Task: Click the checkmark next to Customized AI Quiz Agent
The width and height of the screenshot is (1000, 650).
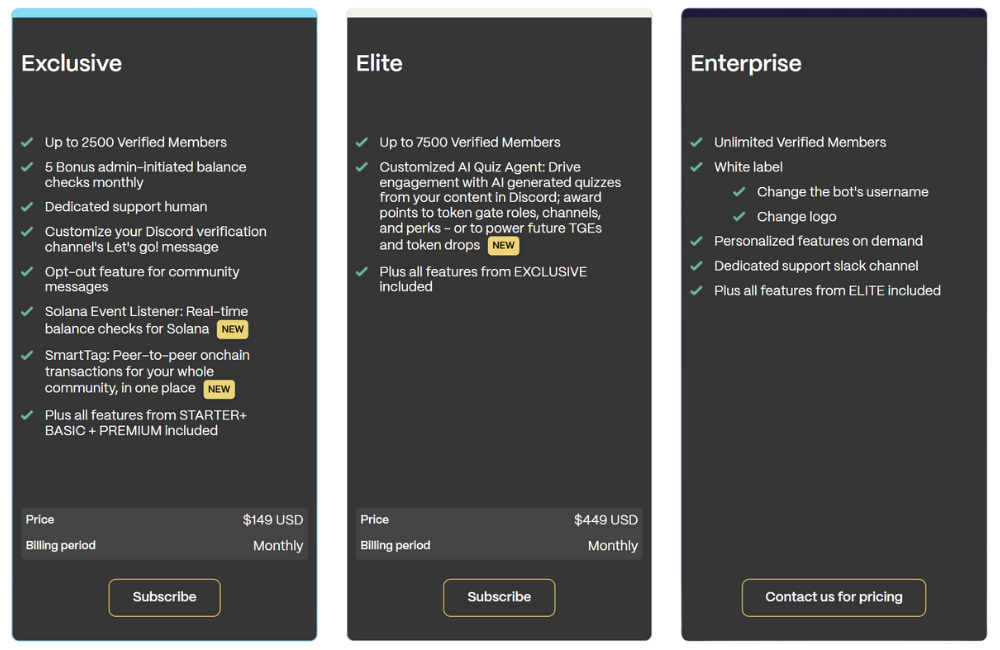Action: pos(362,167)
